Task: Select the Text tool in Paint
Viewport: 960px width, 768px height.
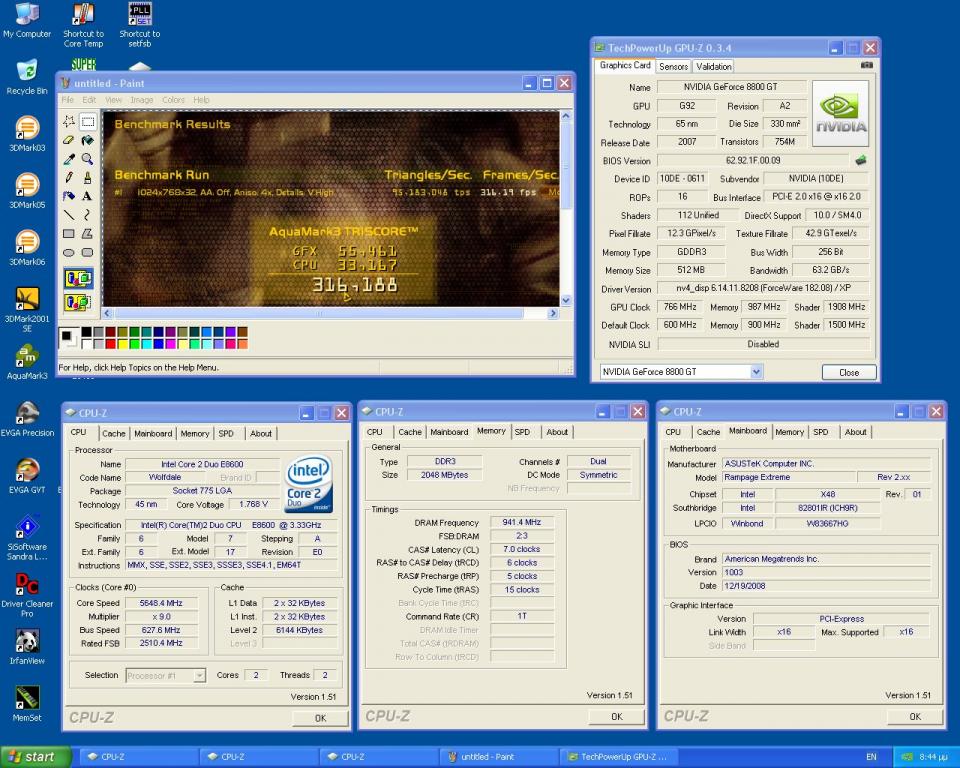Action: click(x=88, y=196)
